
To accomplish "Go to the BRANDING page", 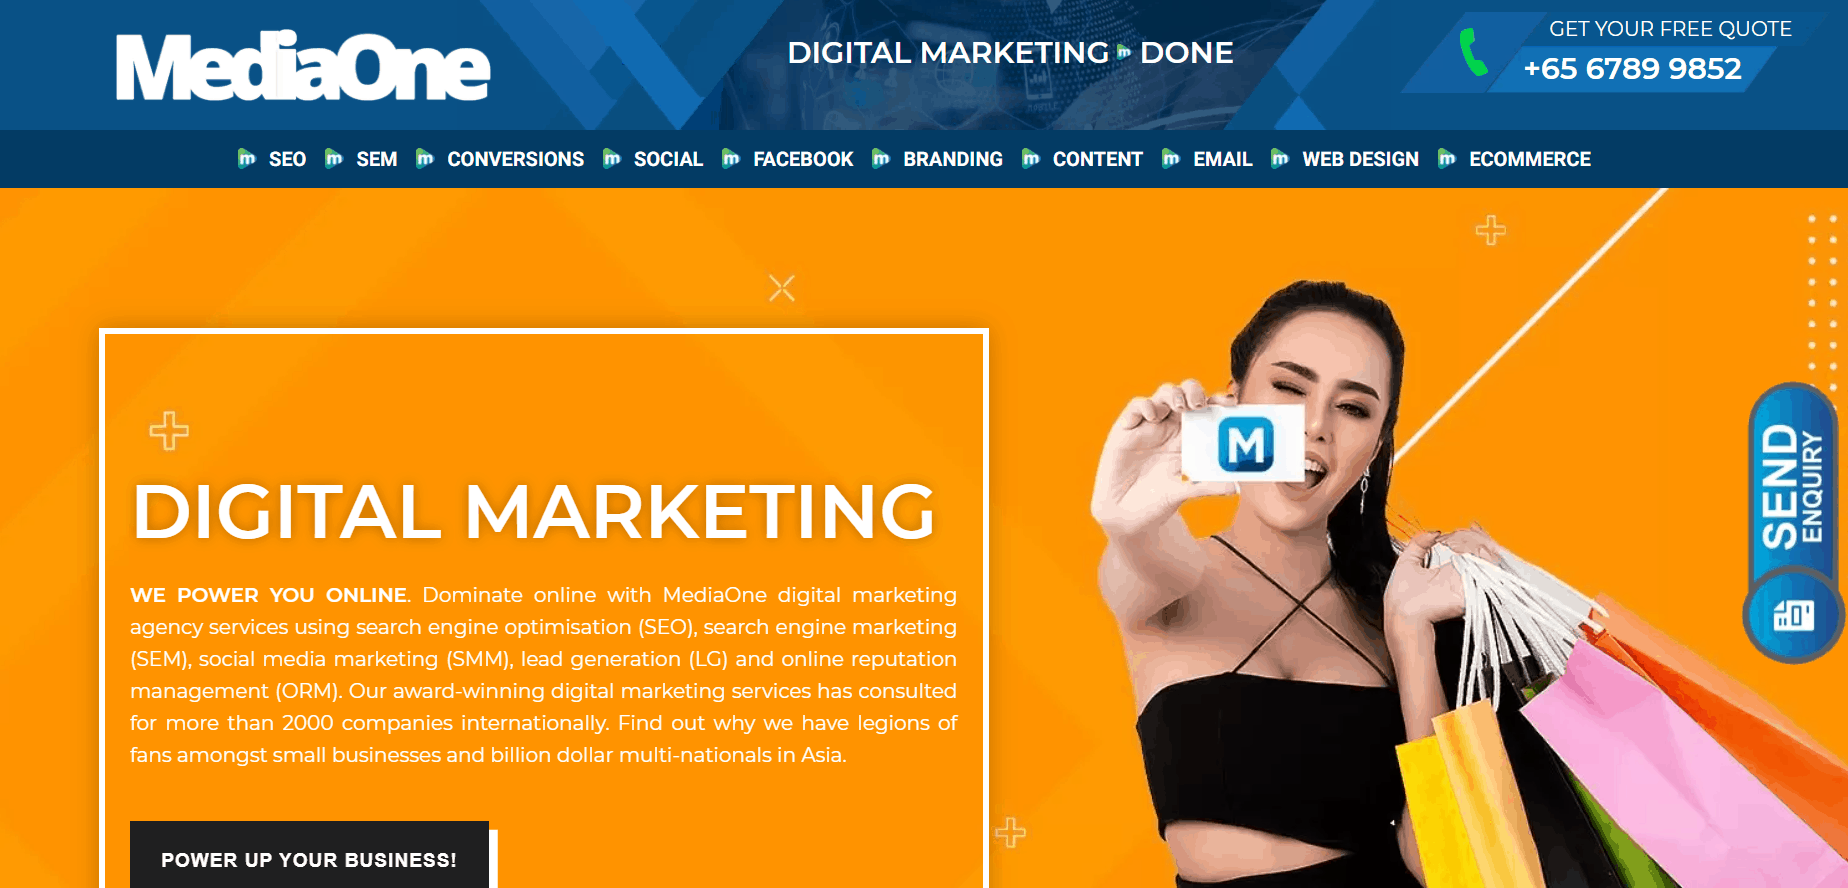I will pyautogui.click(x=953, y=159).
